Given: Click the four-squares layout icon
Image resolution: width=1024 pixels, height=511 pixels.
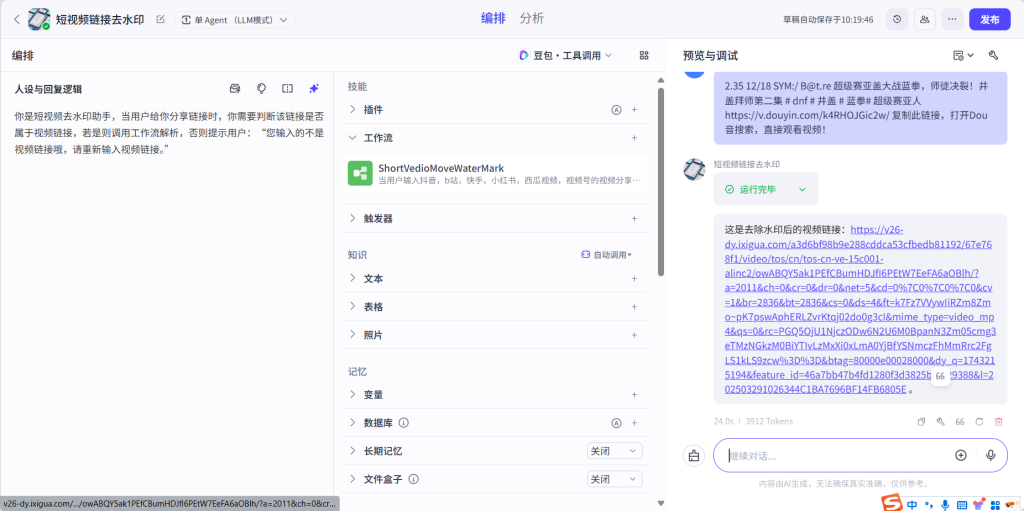Looking at the screenshot, I should 645,56.
